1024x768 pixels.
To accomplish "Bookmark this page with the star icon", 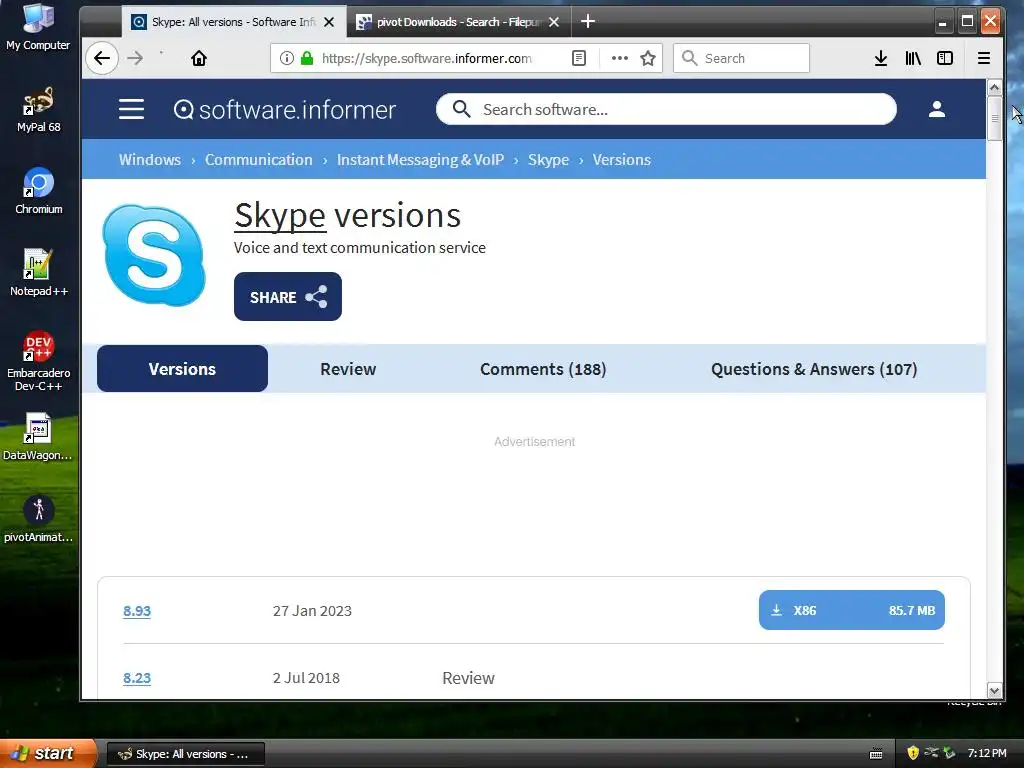I will [x=648, y=58].
